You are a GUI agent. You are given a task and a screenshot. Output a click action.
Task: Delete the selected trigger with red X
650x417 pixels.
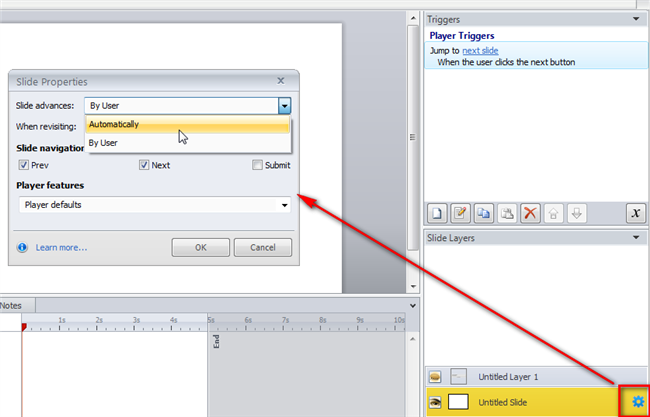coord(530,213)
